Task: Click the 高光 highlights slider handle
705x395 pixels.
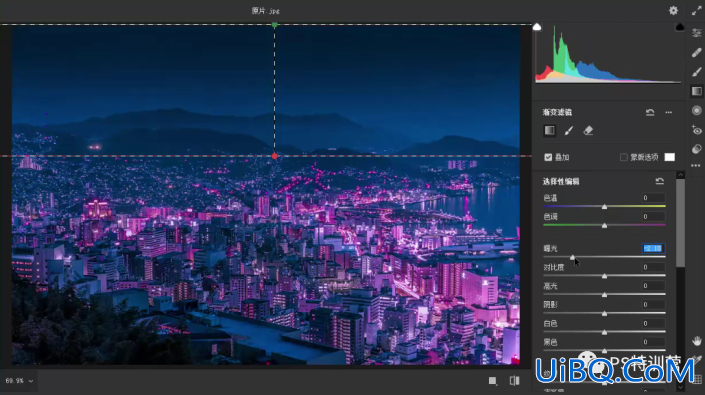Action: point(604,295)
